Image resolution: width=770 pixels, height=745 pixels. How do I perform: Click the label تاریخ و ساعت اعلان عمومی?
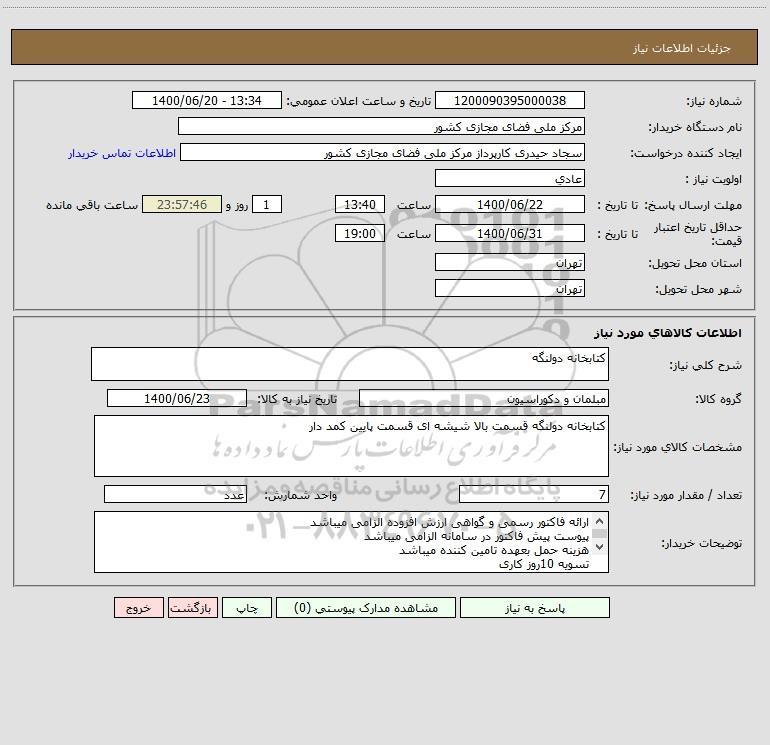(x=359, y=101)
